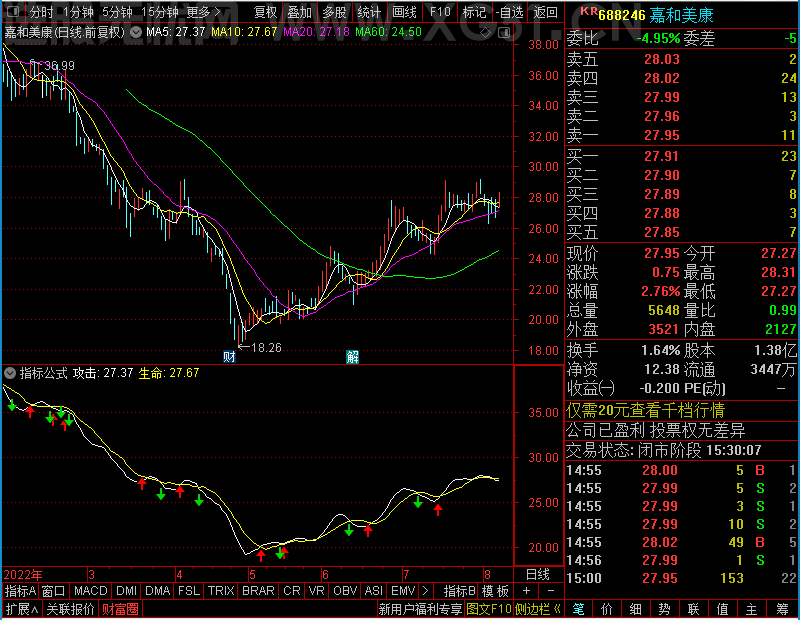Click the 仅需20元查看千档行情 promotion link

click(x=645, y=410)
